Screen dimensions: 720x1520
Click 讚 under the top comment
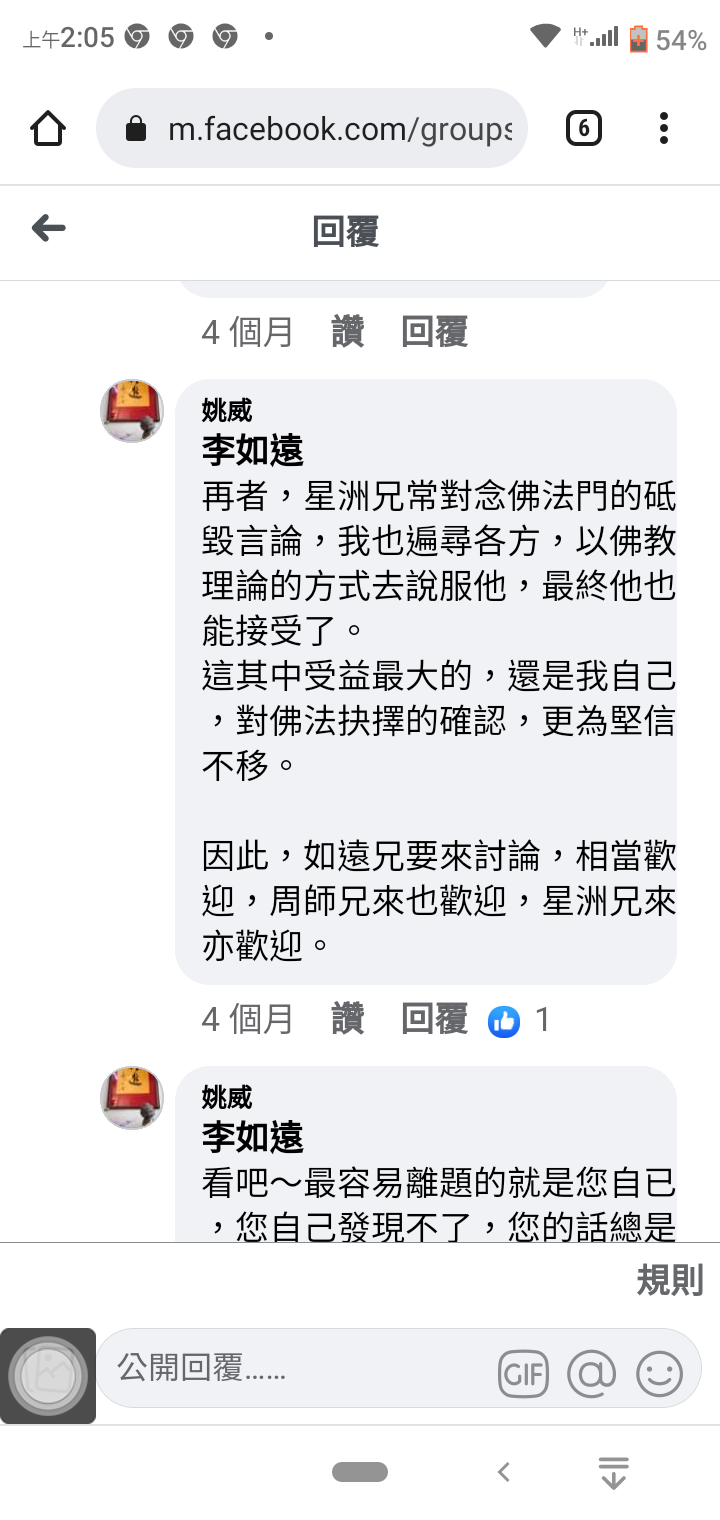pyautogui.click(x=348, y=332)
